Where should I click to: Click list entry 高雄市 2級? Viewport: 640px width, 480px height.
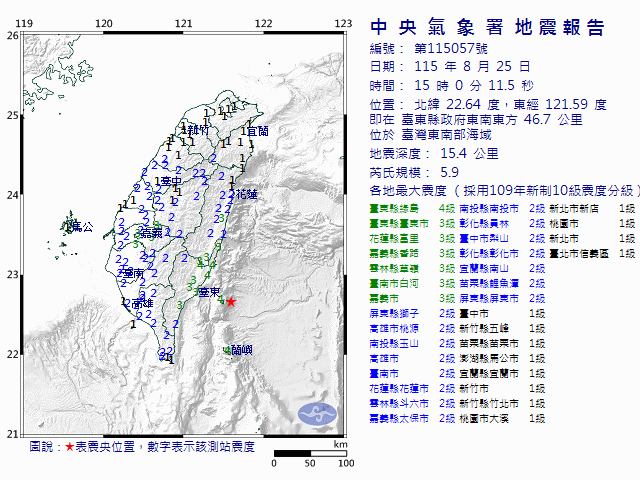pos(412,358)
